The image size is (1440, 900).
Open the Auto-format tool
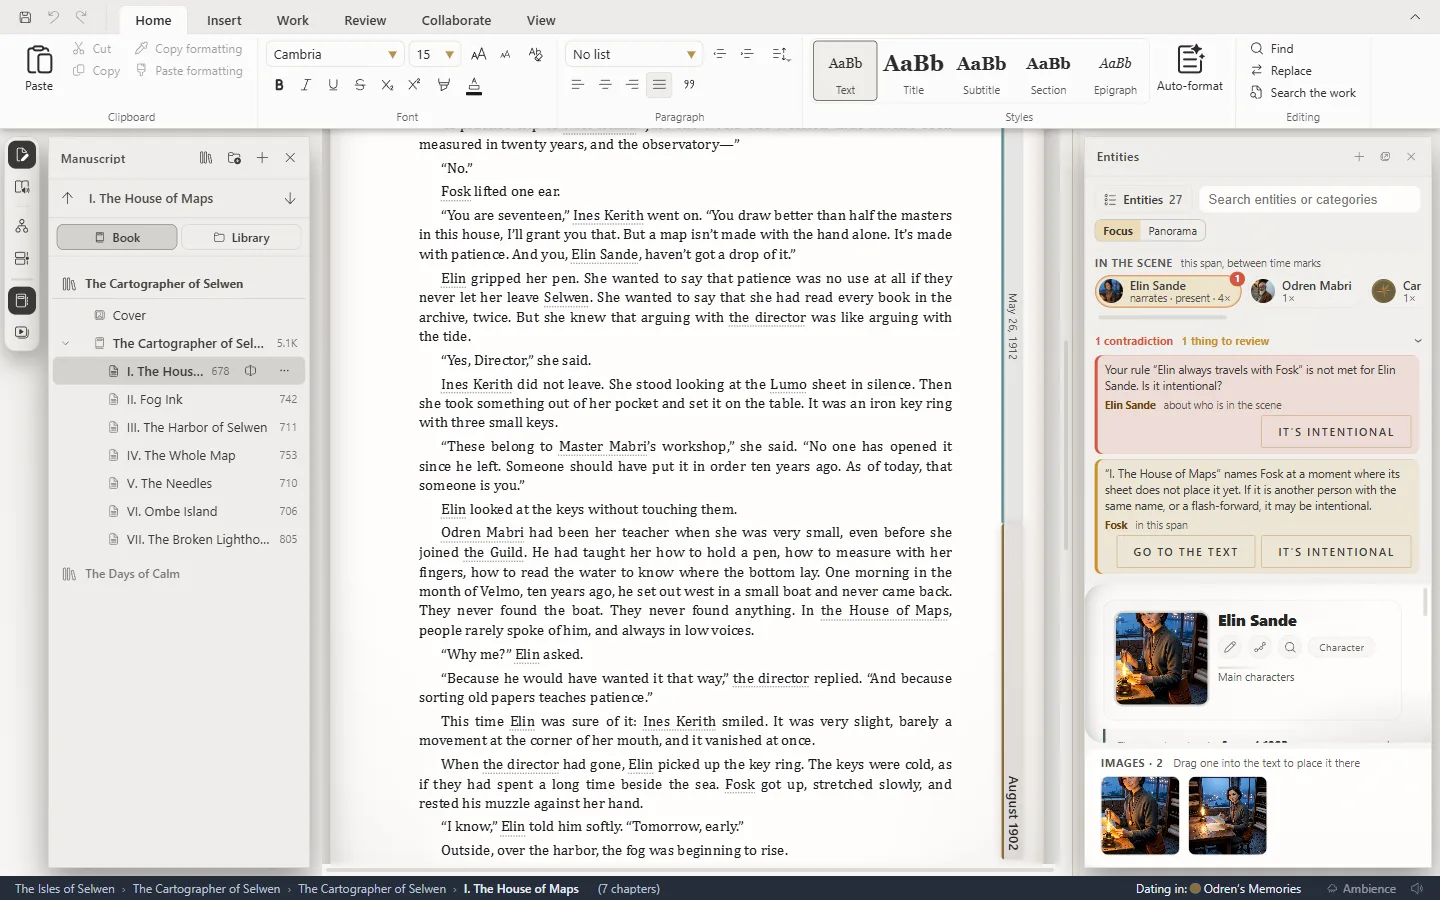(x=1190, y=68)
